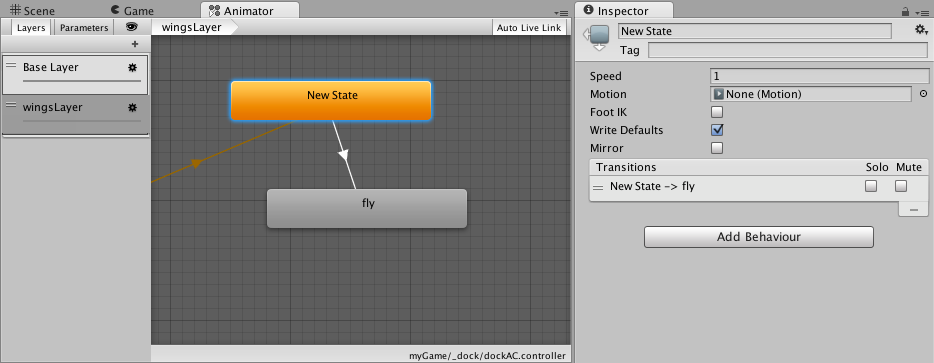Open wingsLayer settings gear

point(132,107)
